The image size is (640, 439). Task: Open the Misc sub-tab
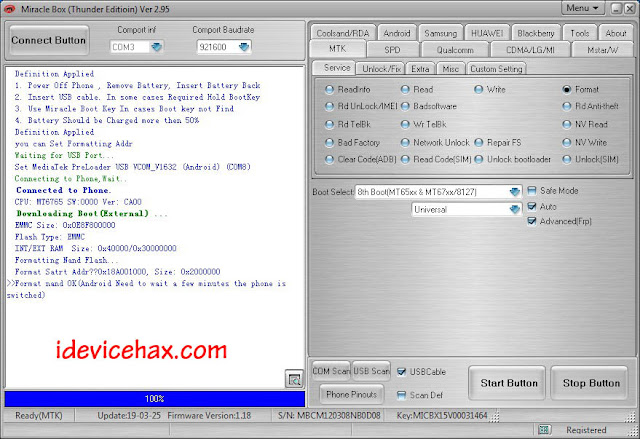(451, 69)
